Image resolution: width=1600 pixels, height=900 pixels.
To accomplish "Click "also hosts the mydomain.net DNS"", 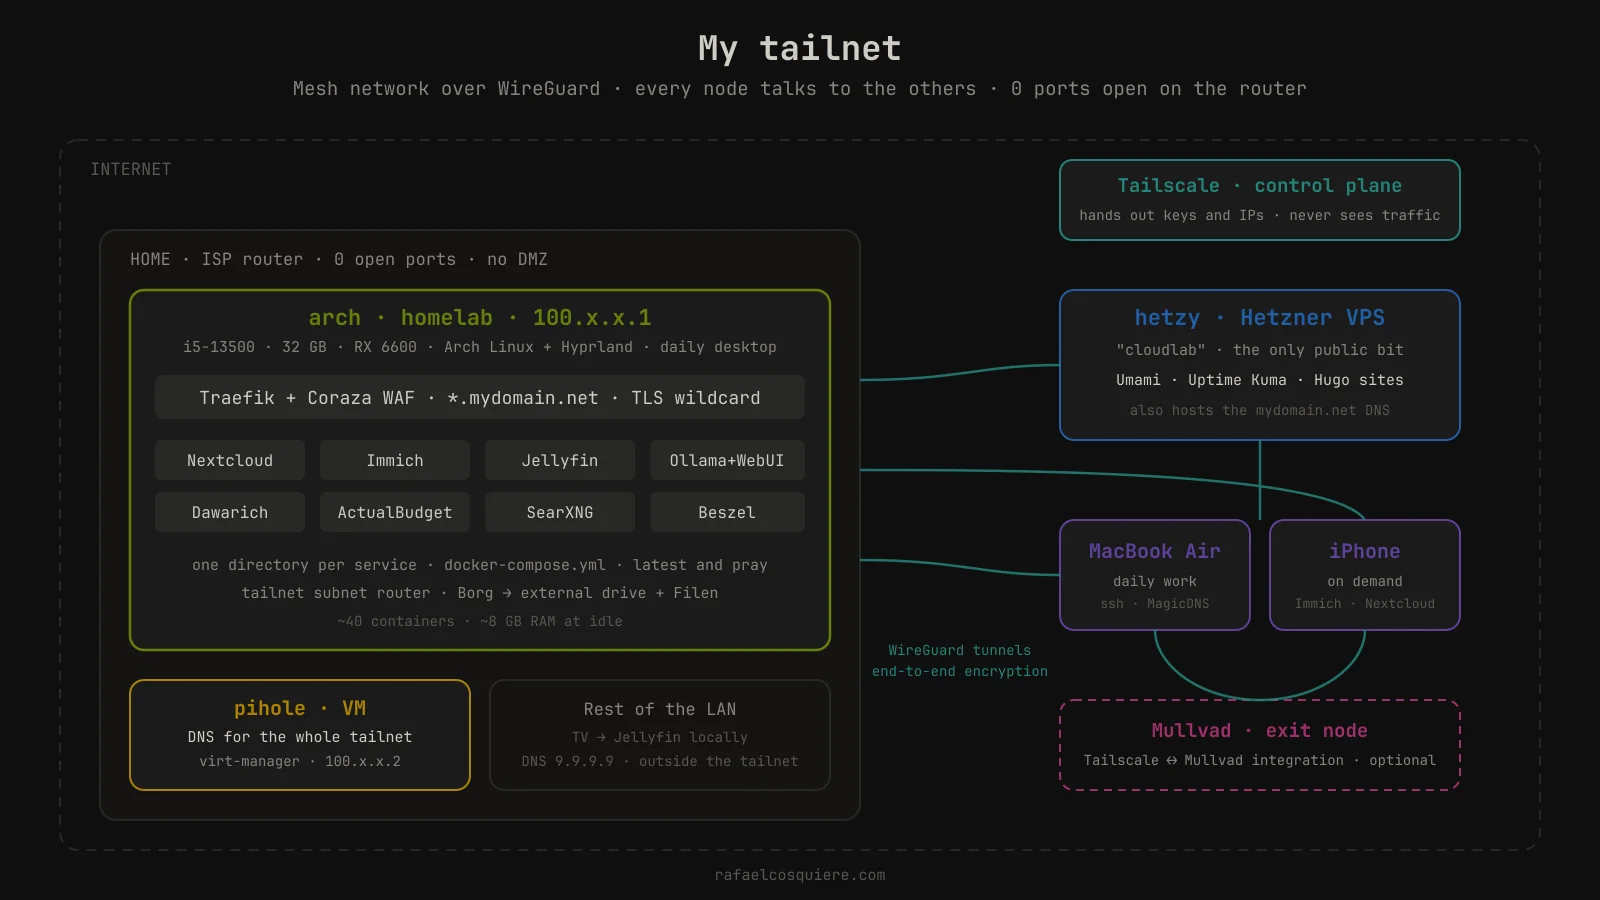I will [x=1260, y=410].
